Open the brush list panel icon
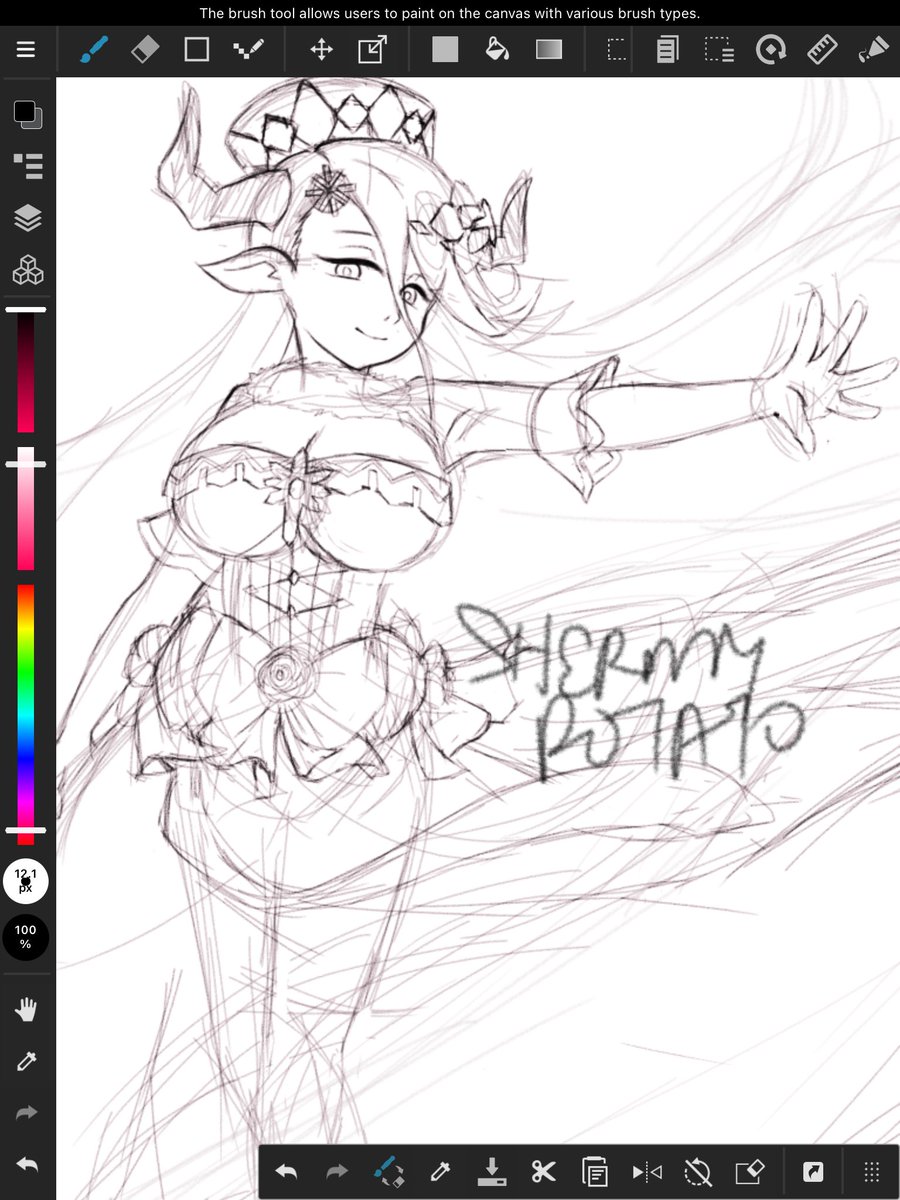 28,166
